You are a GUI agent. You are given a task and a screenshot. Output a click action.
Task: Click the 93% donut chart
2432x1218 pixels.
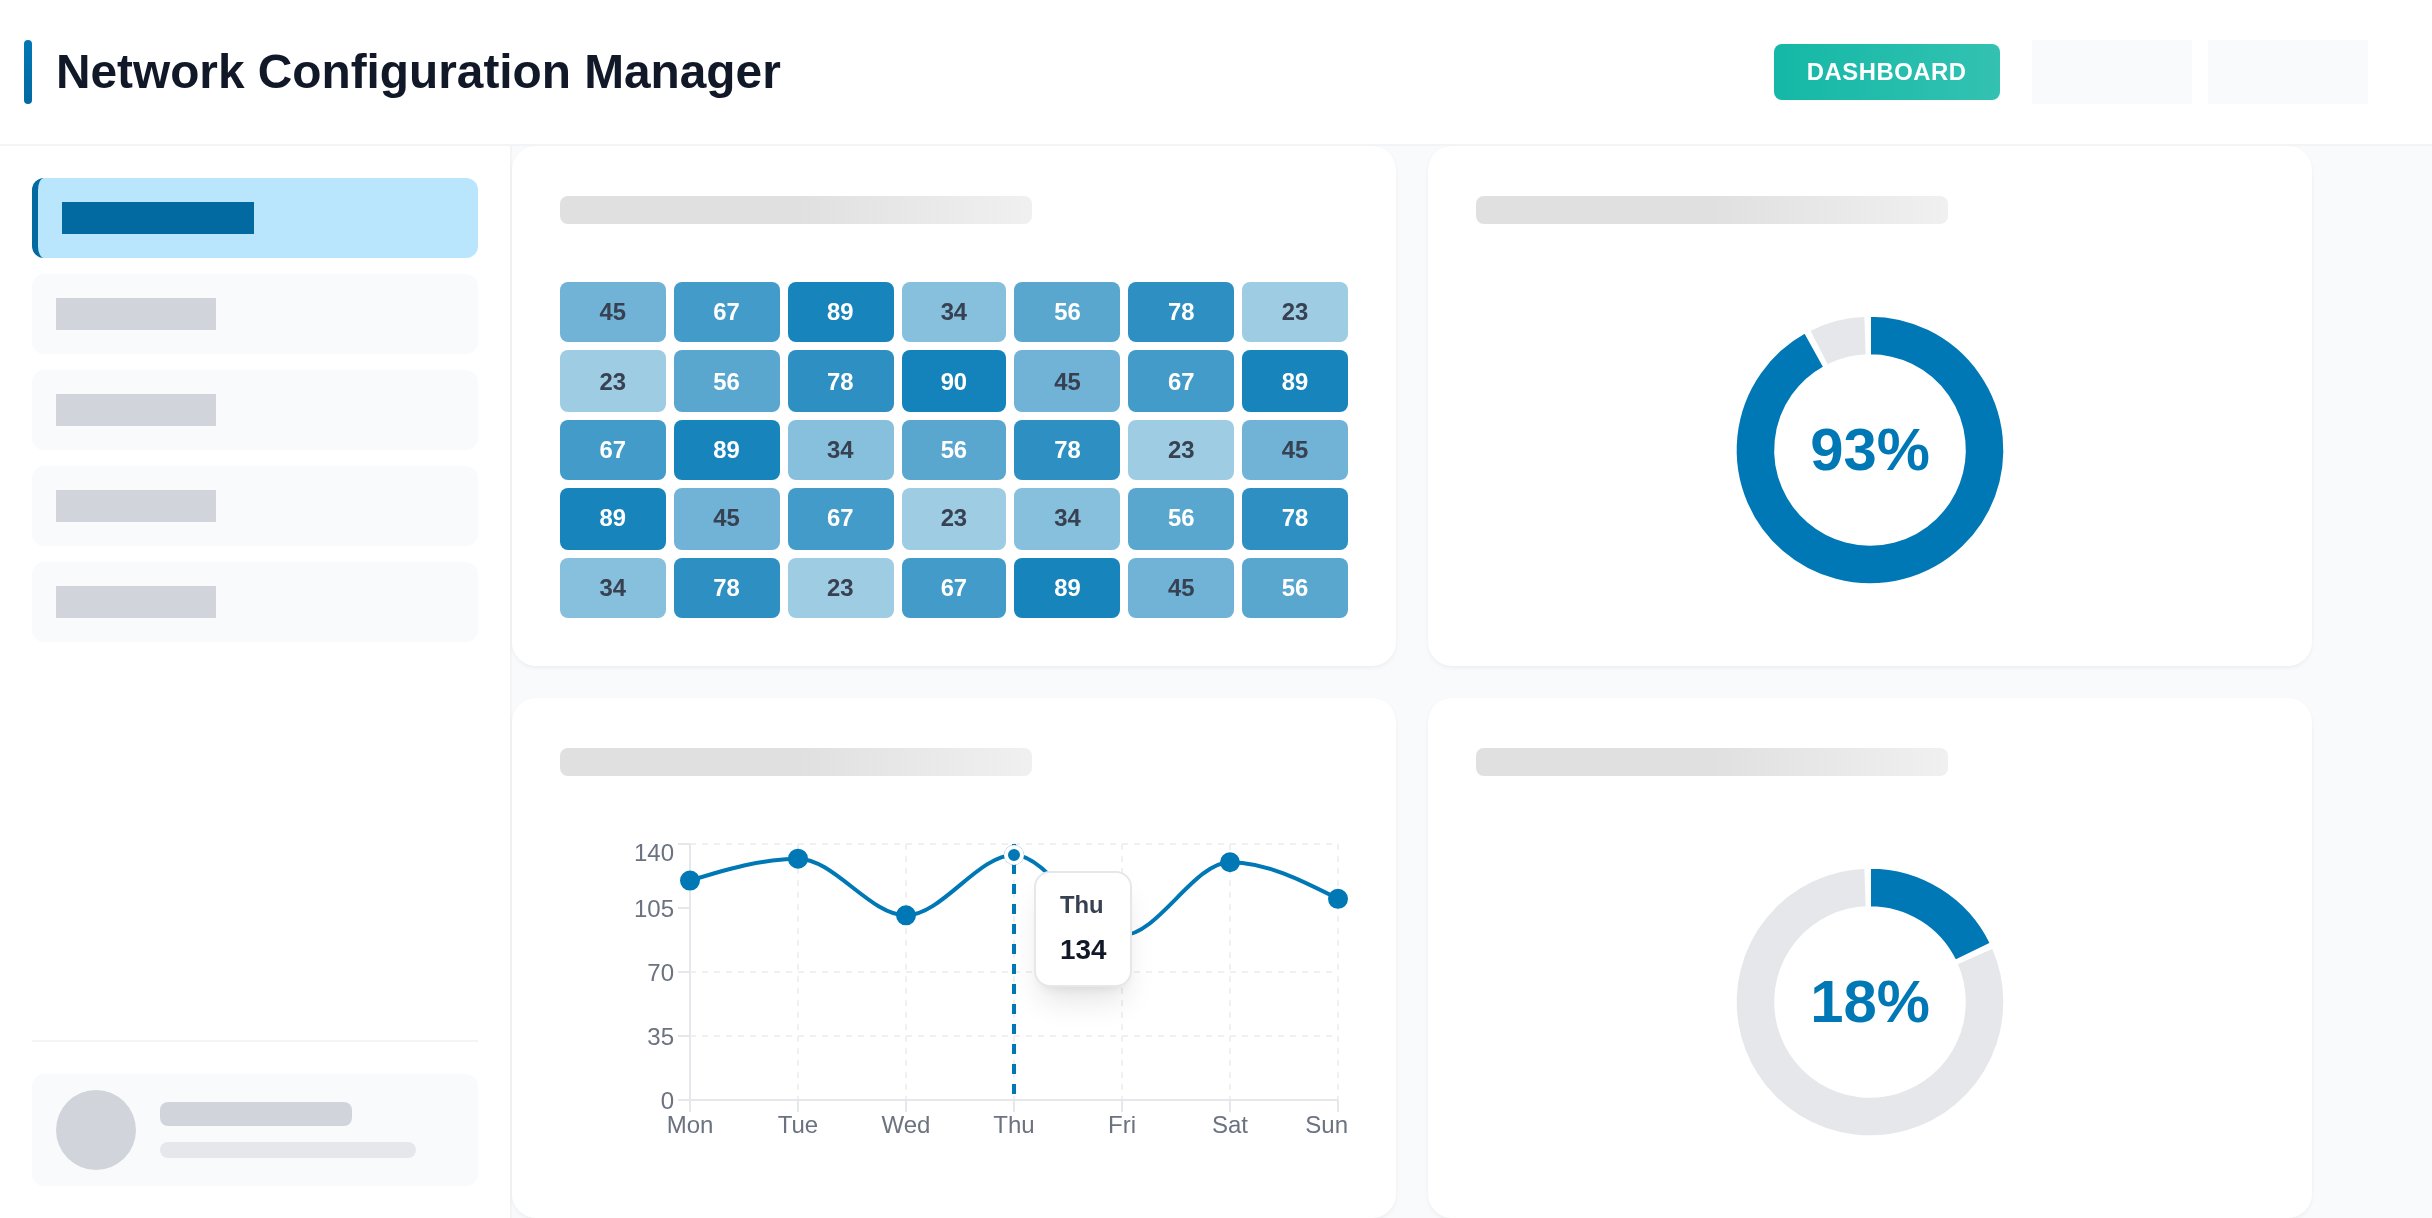[x=1869, y=450]
